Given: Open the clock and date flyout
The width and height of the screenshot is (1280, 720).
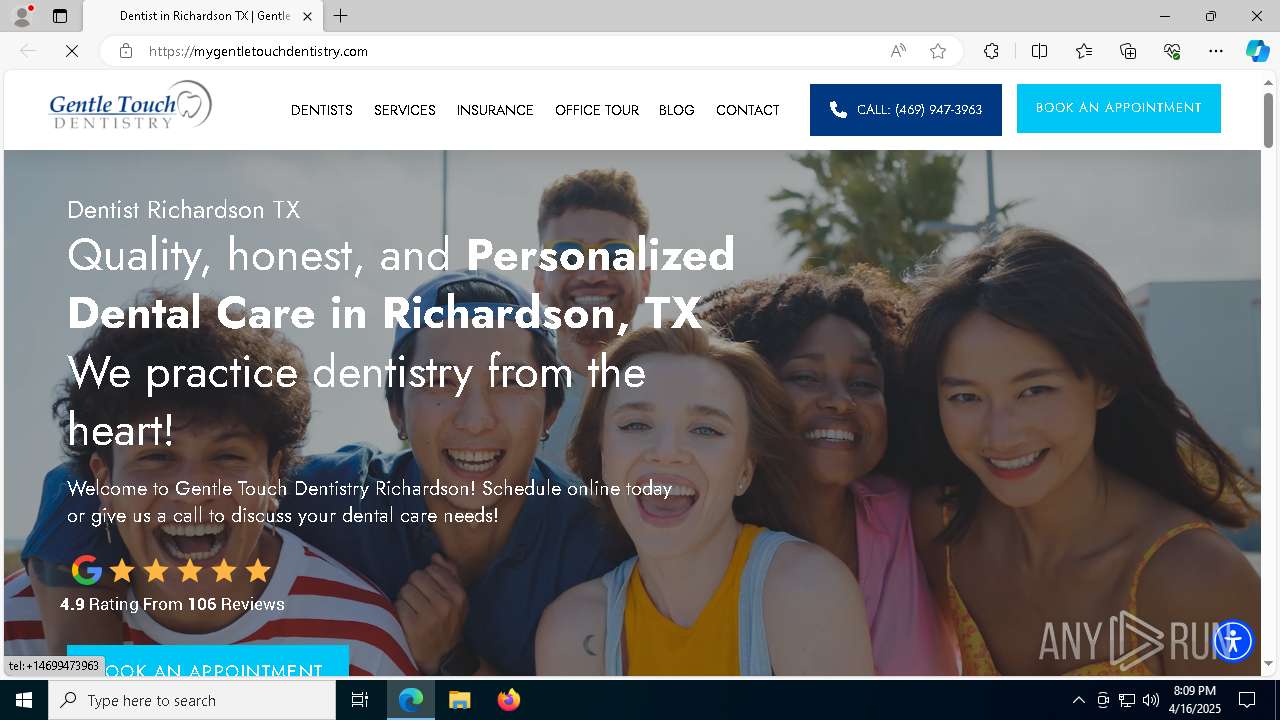Looking at the screenshot, I should coord(1197,700).
